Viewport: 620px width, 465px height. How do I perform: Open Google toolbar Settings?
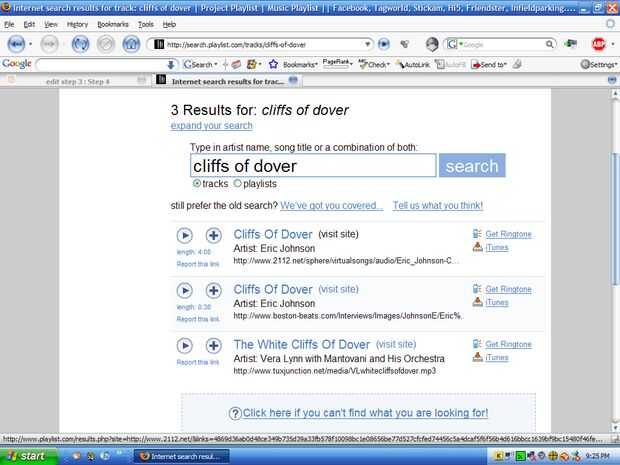[598, 64]
